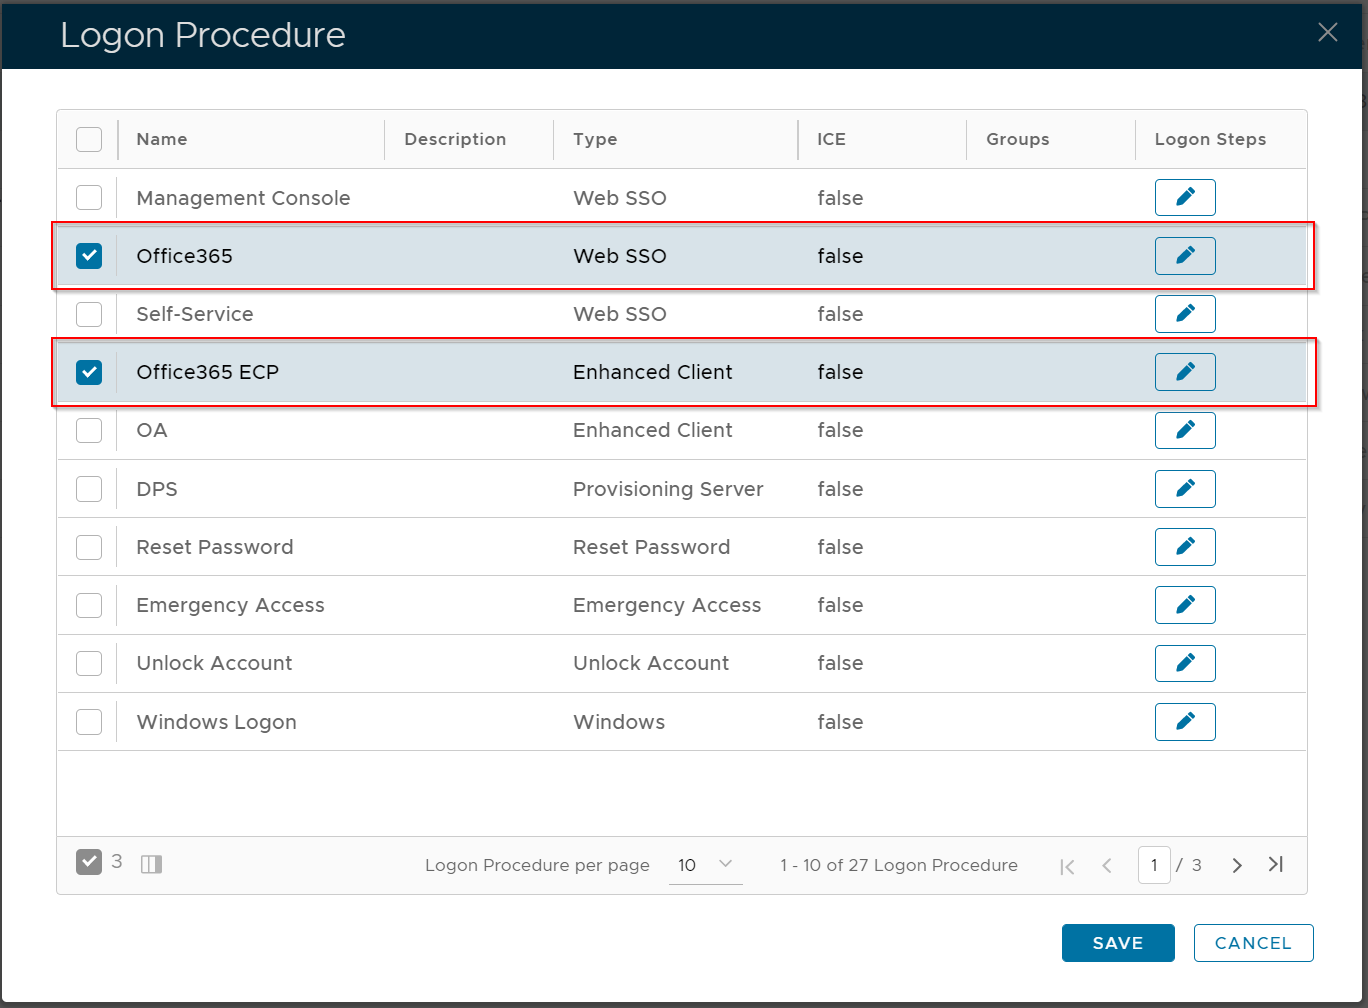Screen dimensions: 1368x1008
Task: Open the per page size dropdown
Action: pos(705,865)
